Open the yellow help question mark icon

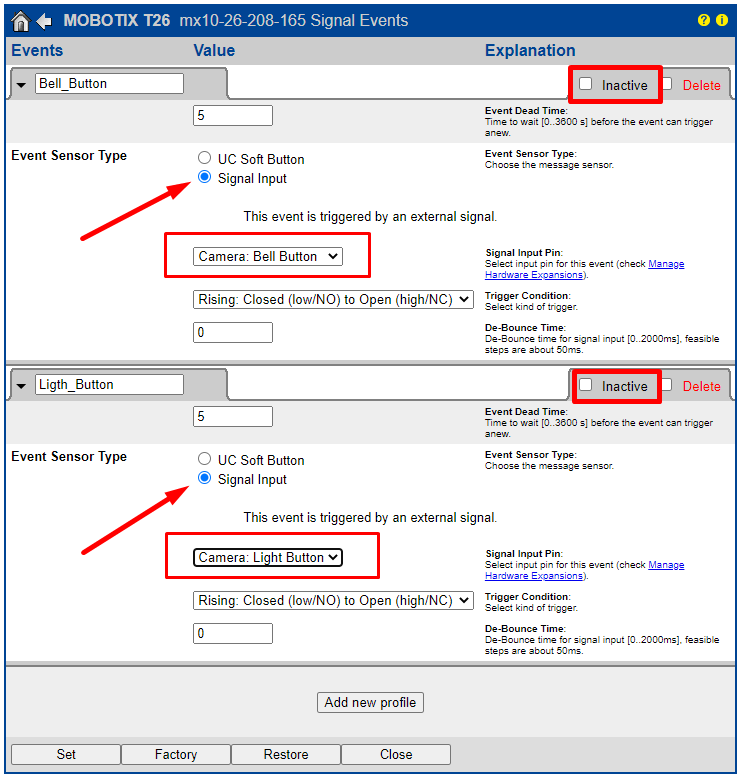(x=703, y=21)
